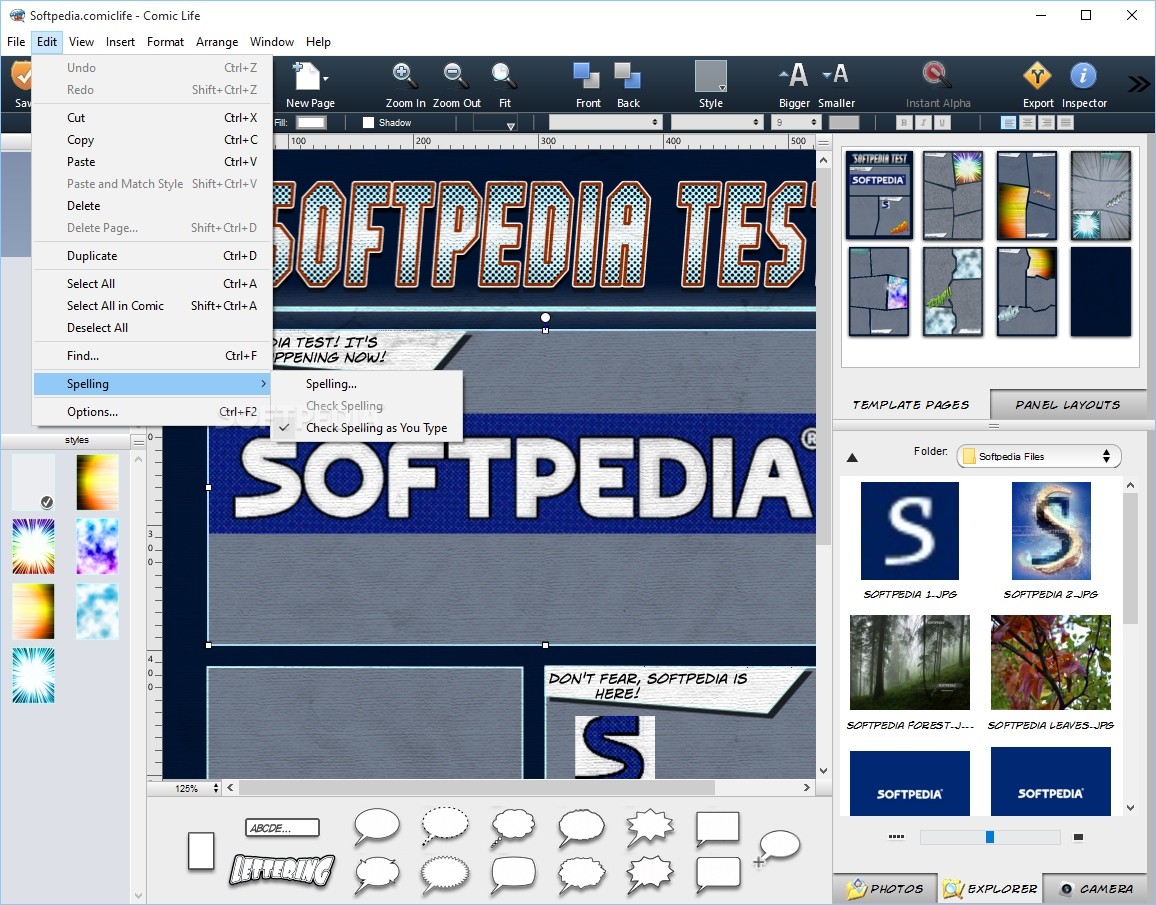Click the text color swatch near size
The width and height of the screenshot is (1156, 905).
point(844,122)
